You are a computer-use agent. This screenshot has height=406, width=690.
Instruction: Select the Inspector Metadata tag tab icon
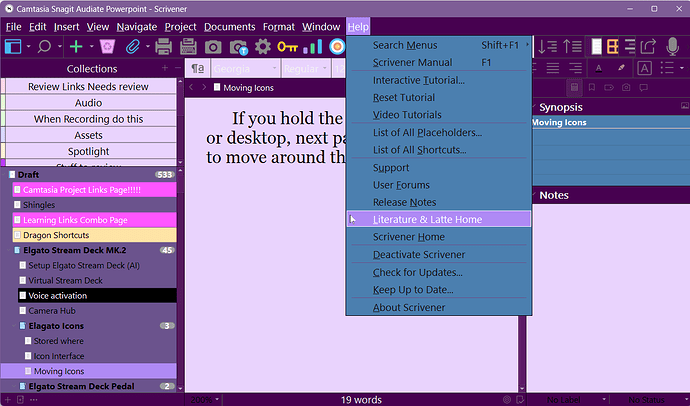[609, 88]
